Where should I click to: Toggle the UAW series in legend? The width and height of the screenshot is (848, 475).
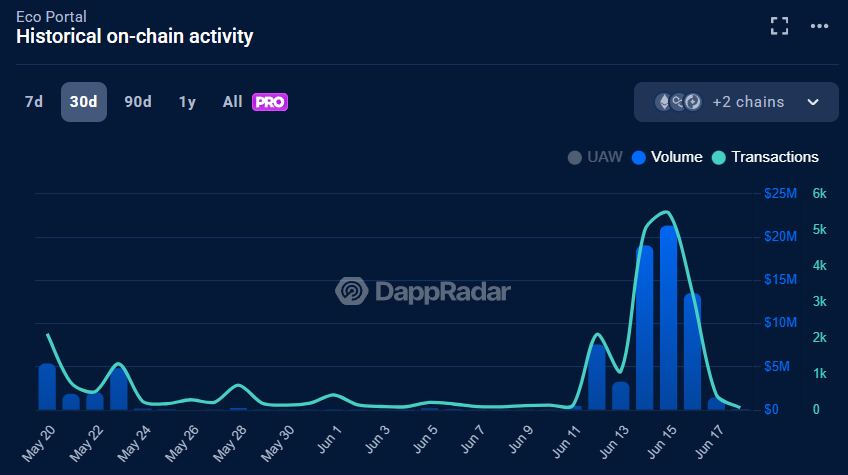[x=595, y=157]
